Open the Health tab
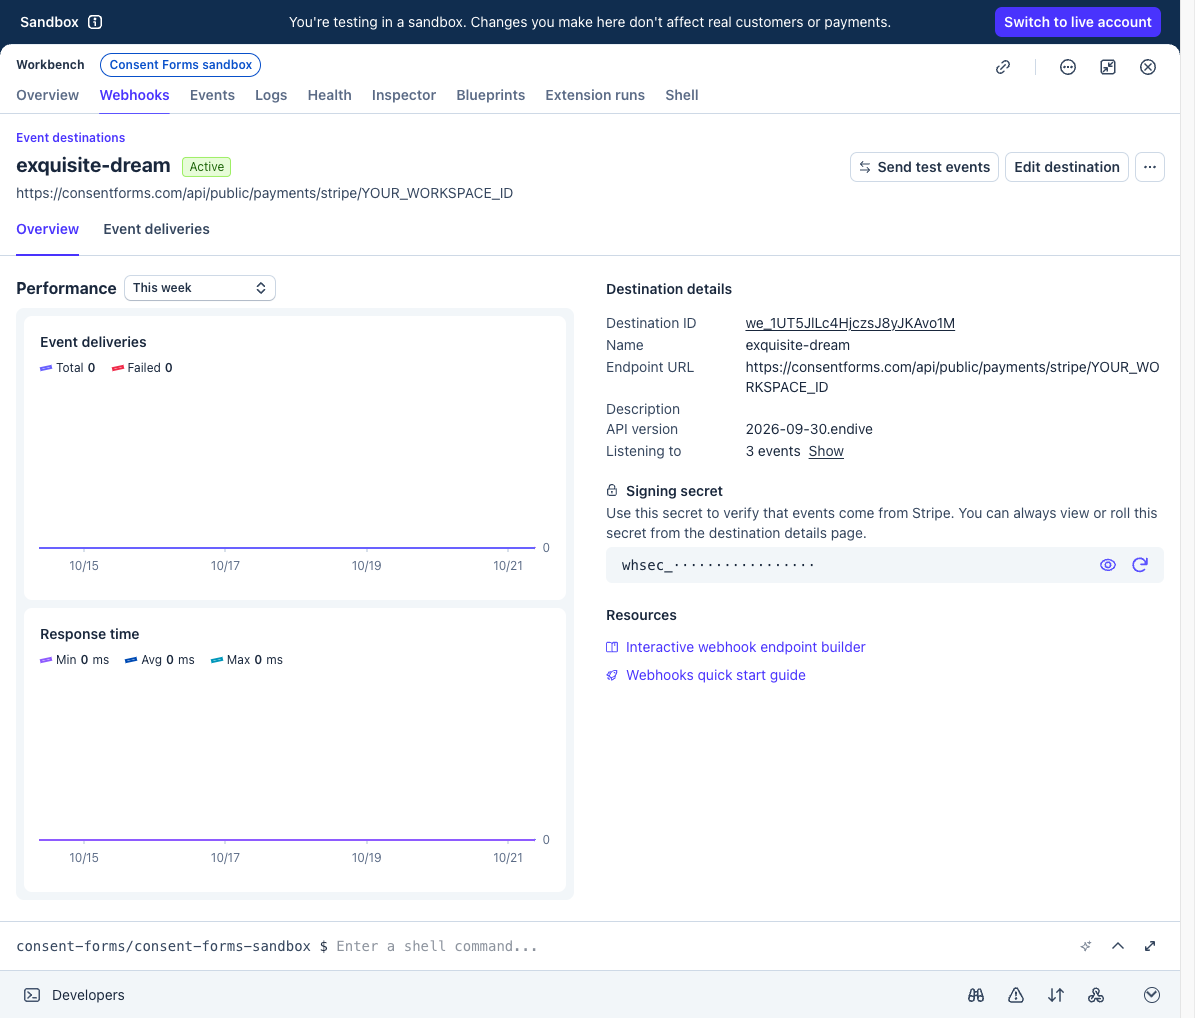The image size is (1195, 1018). tap(329, 95)
